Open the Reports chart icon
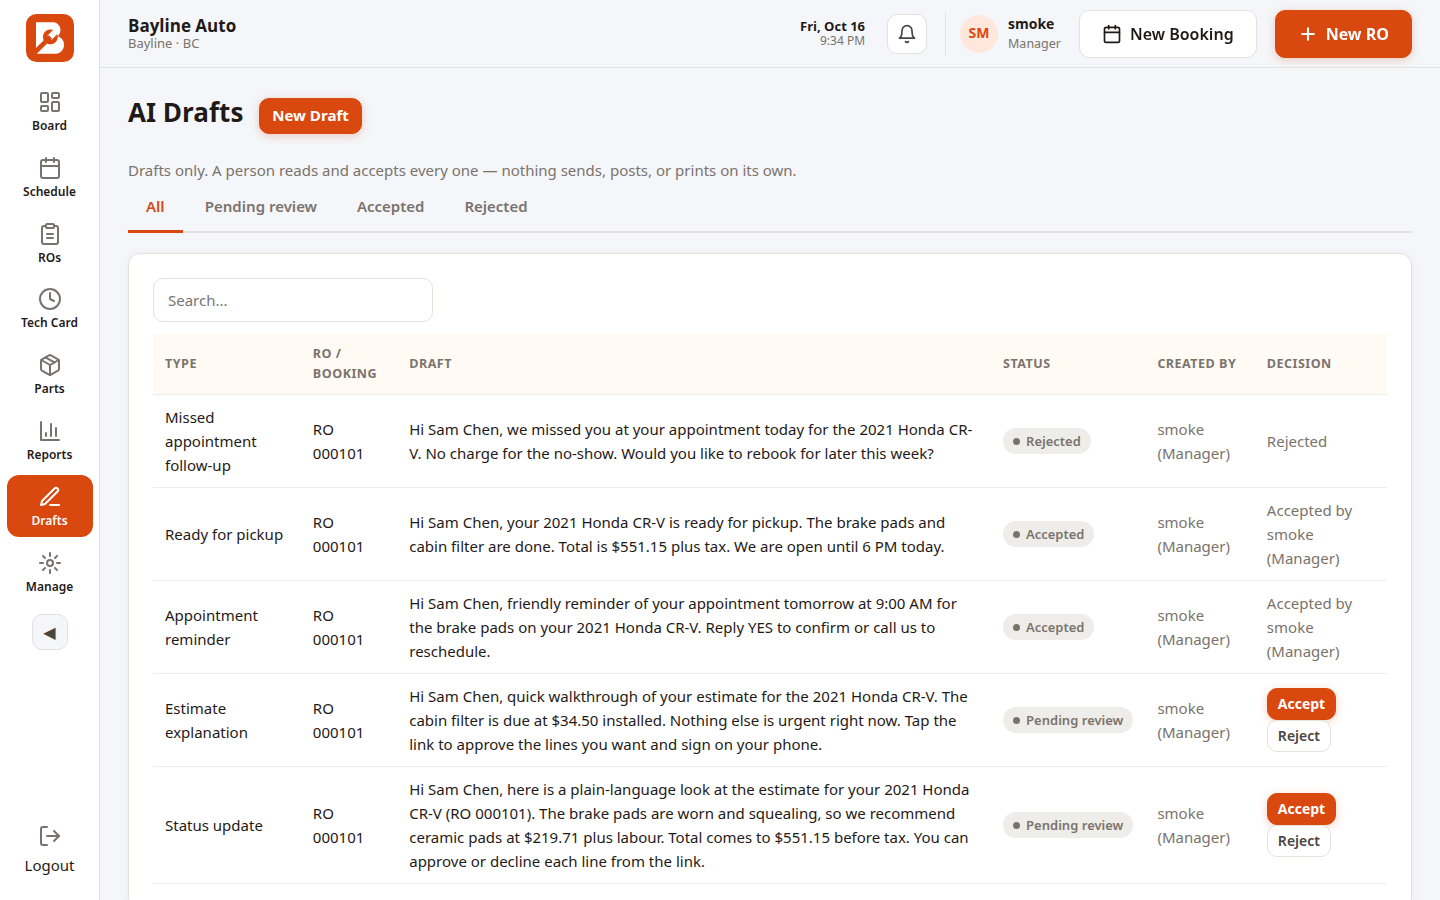This screenshot has height=900, width=1440. click(x=50, y=431)
